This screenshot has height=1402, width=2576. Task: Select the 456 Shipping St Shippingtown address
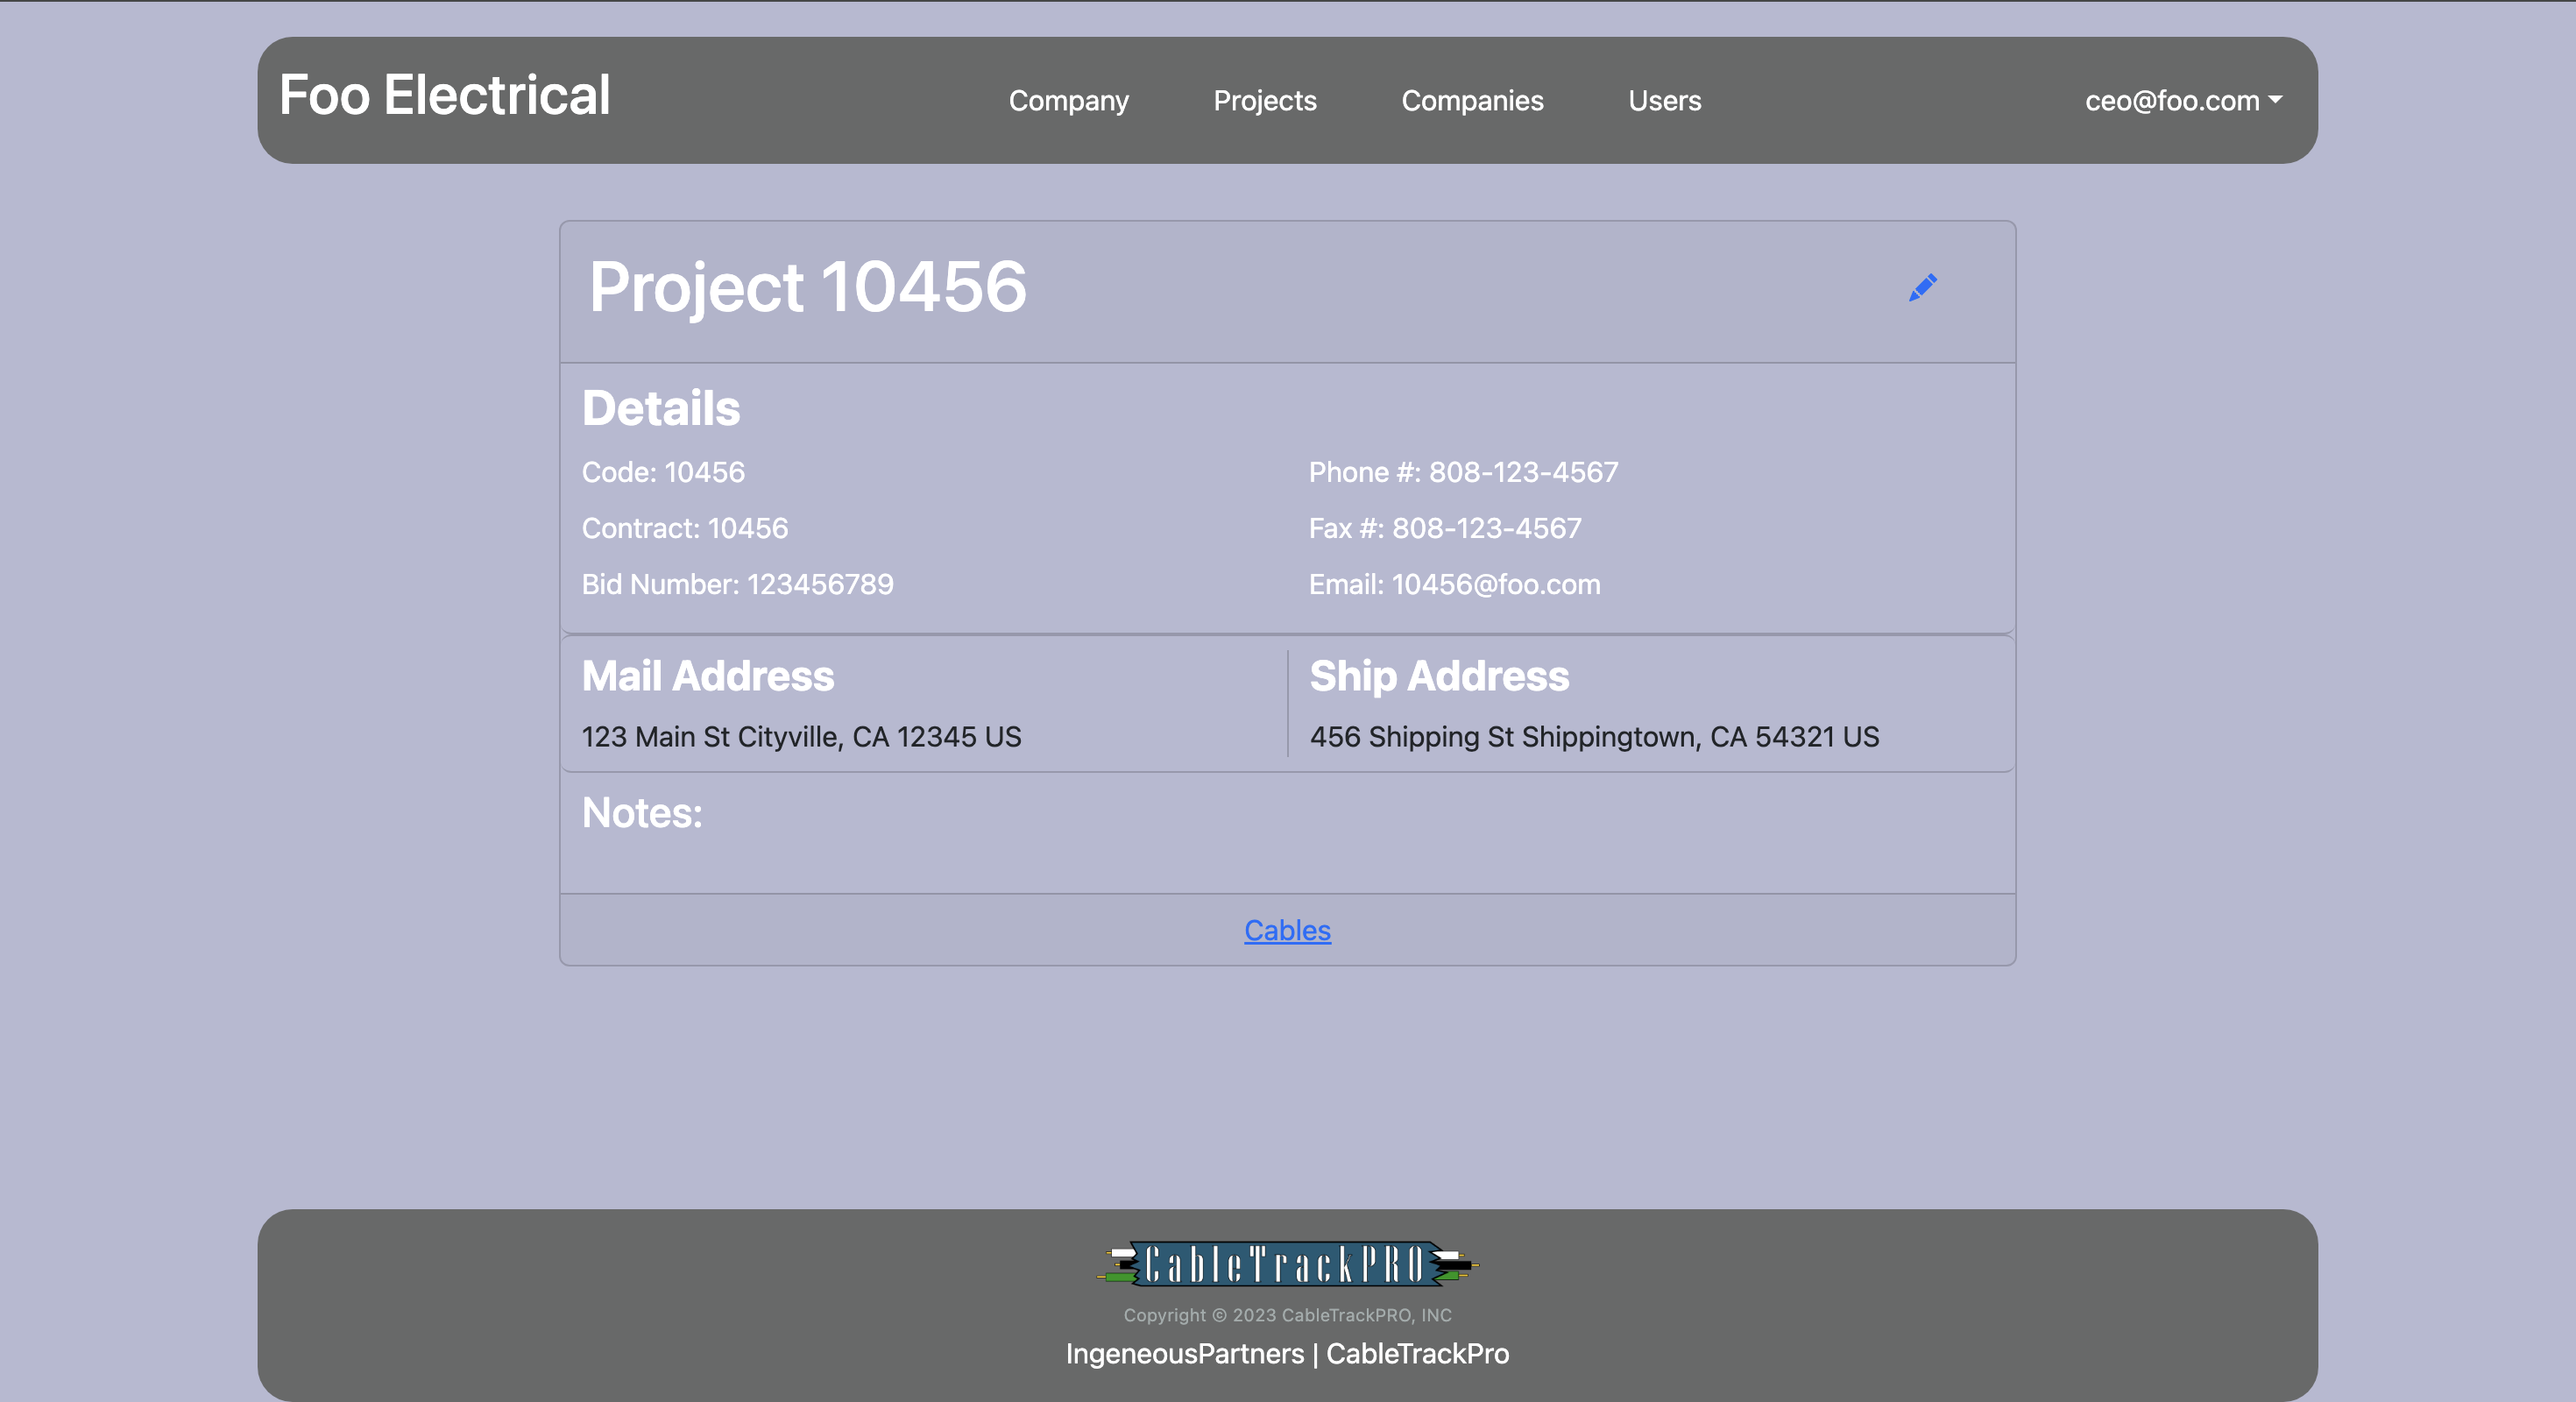(x=1594, y=737)
